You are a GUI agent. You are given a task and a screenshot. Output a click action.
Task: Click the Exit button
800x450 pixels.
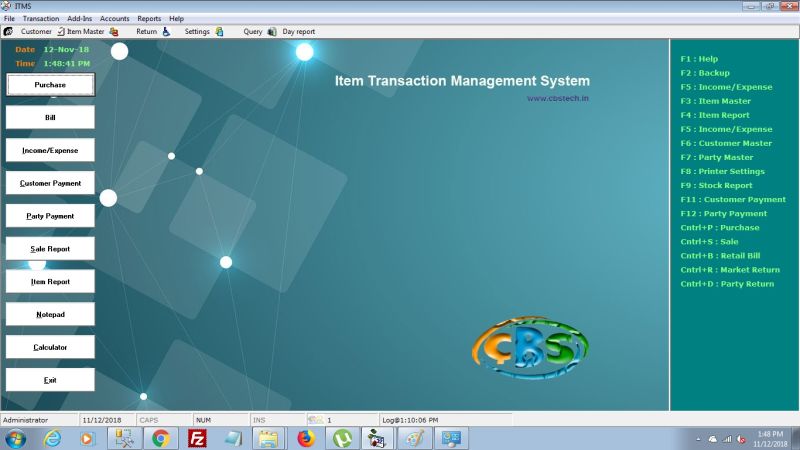pos(50,380)
